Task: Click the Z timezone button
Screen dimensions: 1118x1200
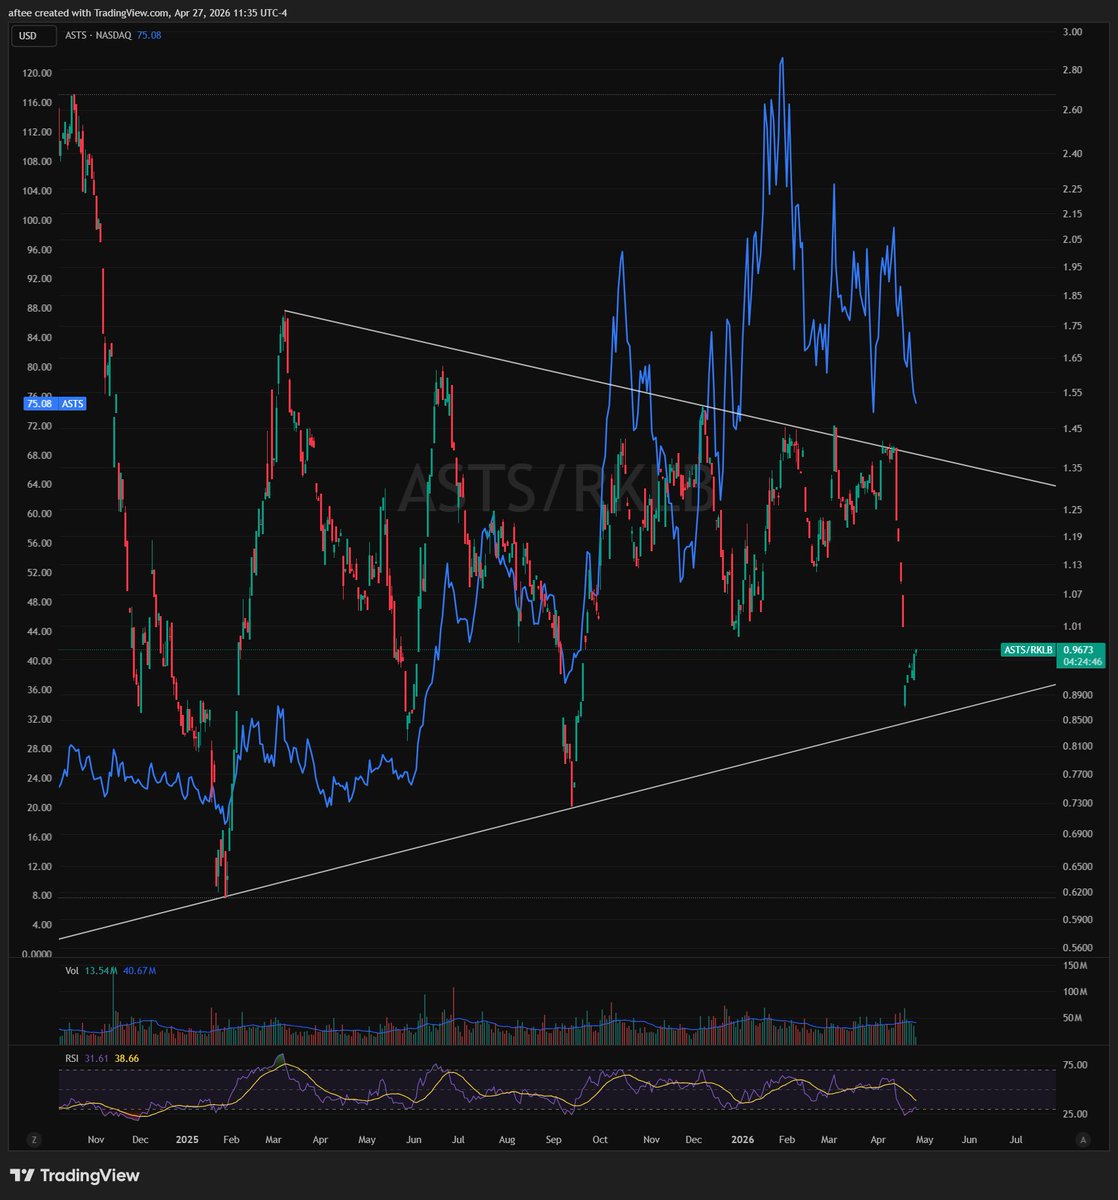Action: [x=34, y=1139]
